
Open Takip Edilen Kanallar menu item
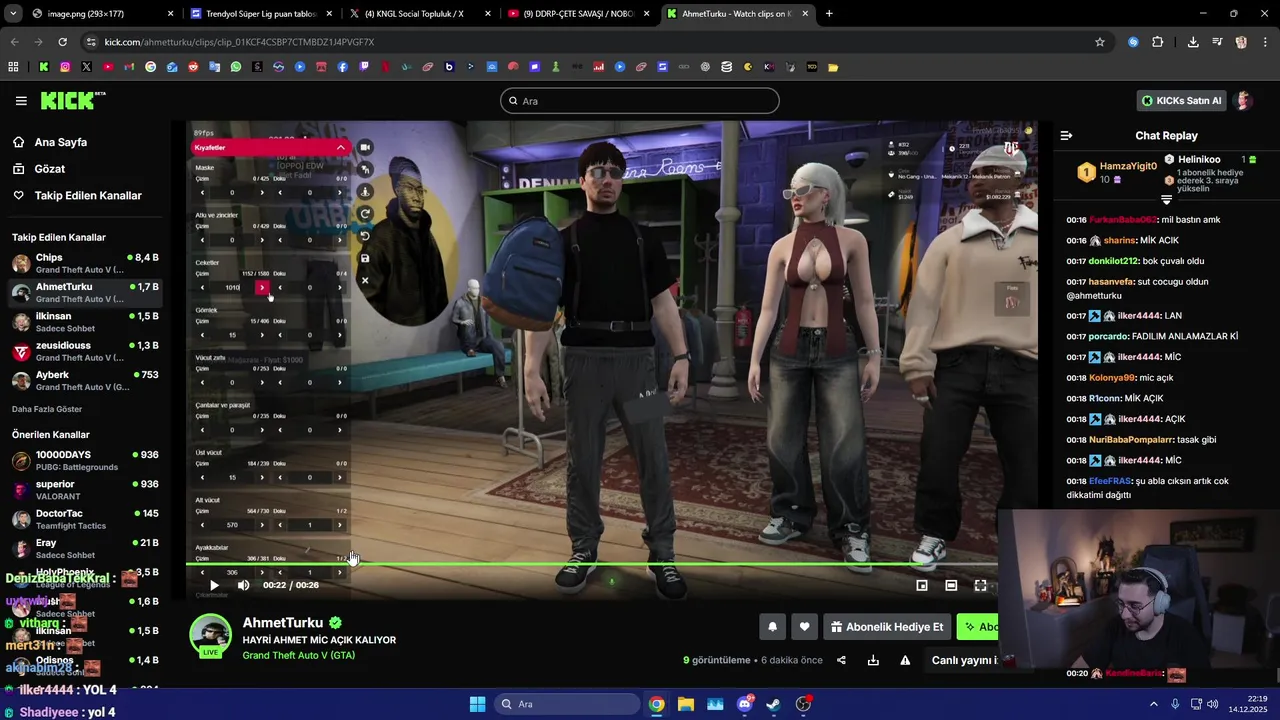88,196
